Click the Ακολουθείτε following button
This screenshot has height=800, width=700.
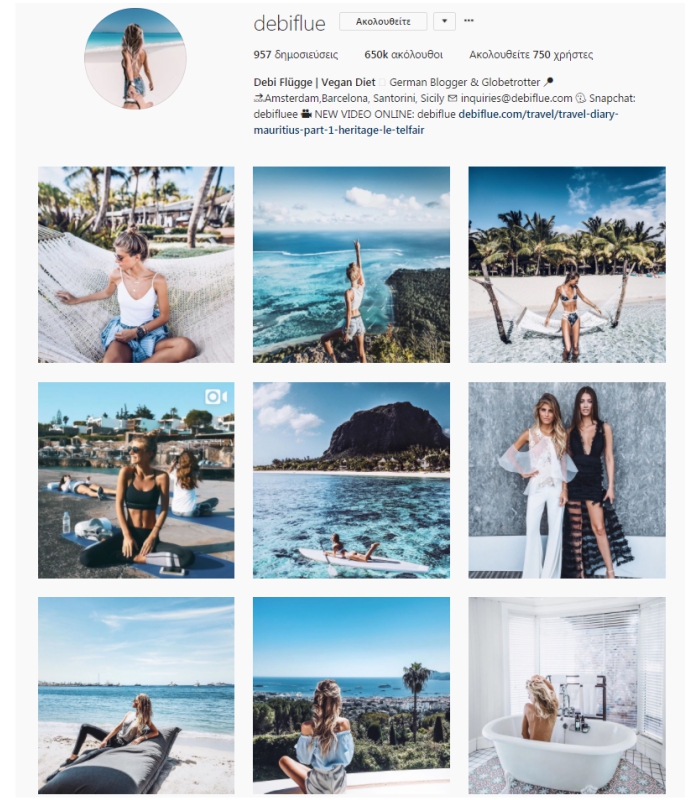tap(383, 21)
